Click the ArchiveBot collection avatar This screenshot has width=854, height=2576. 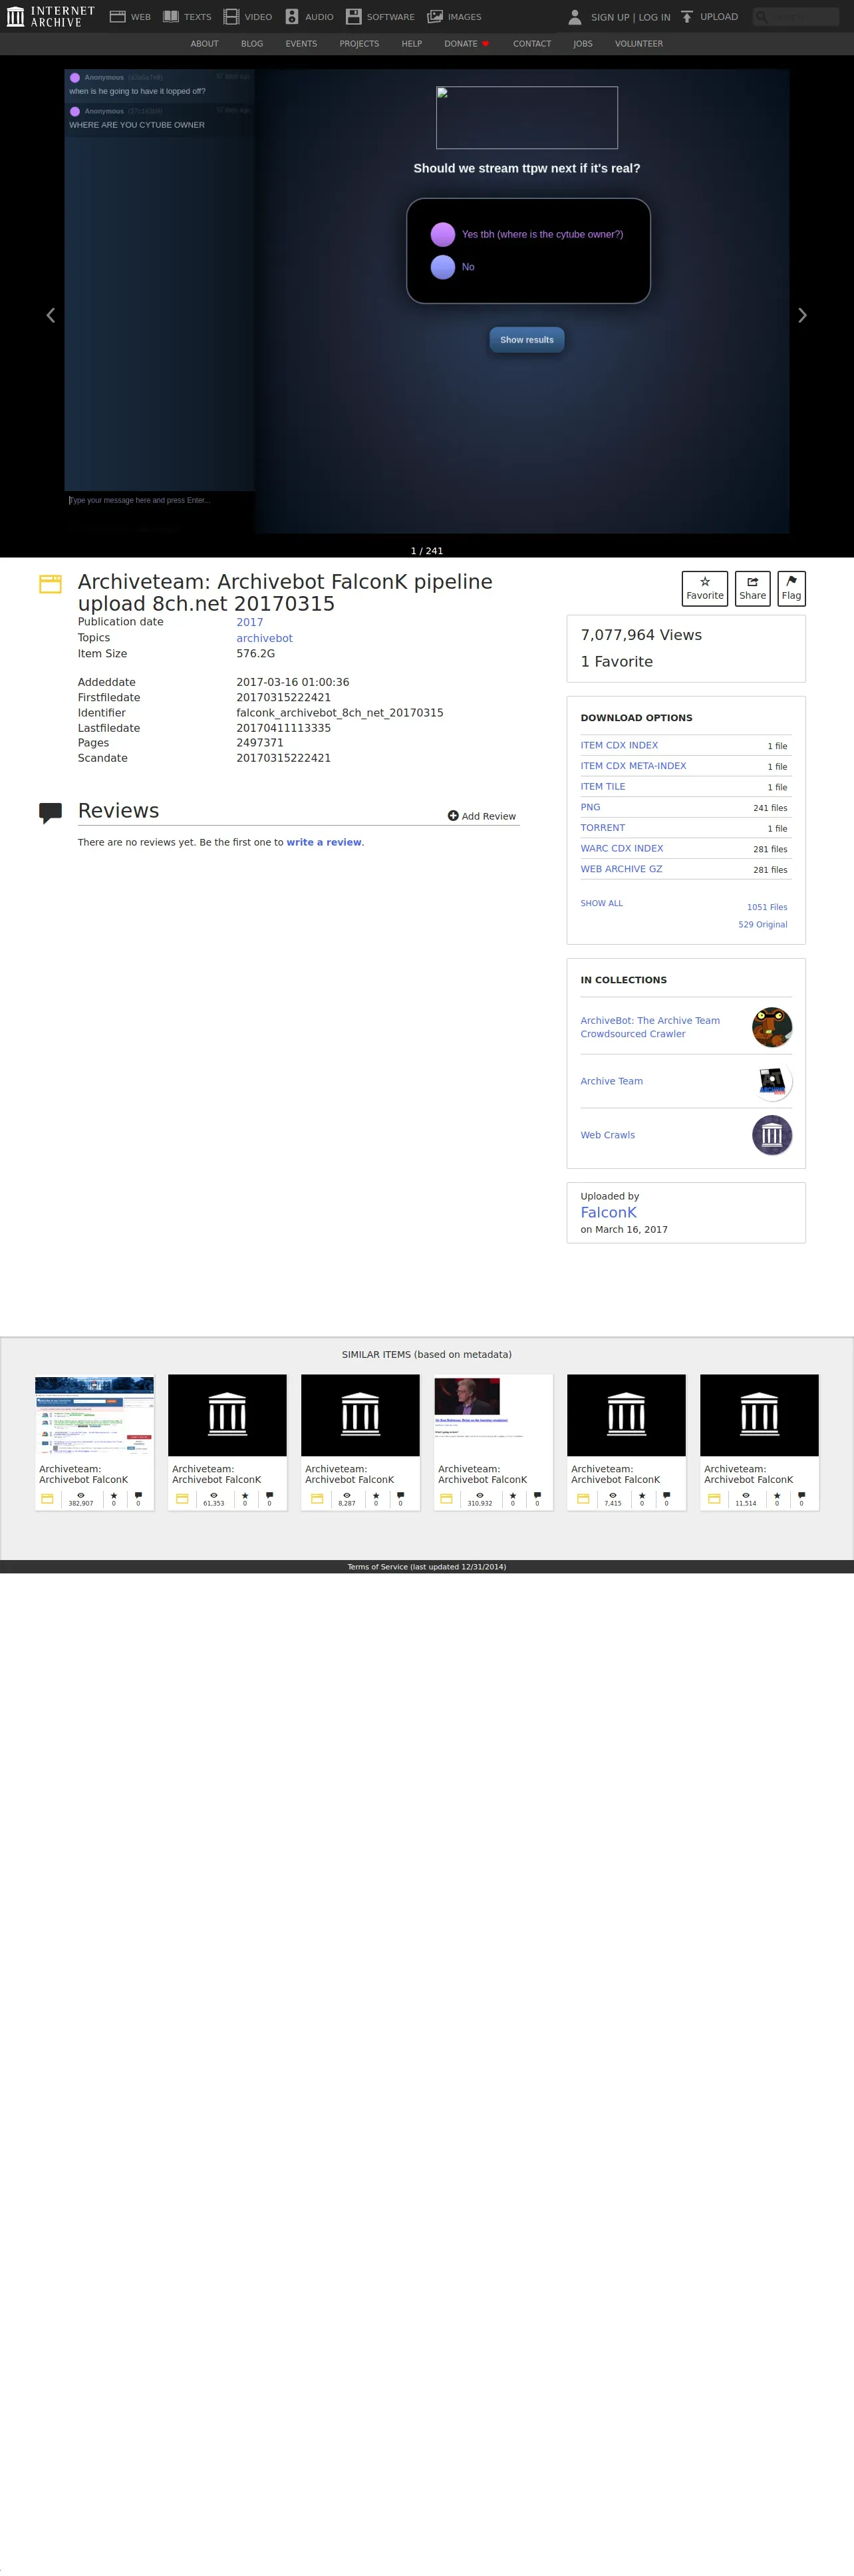coord(772,1027)
